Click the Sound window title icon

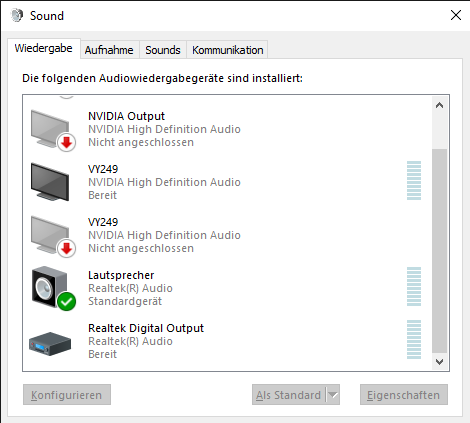[17, 15]
